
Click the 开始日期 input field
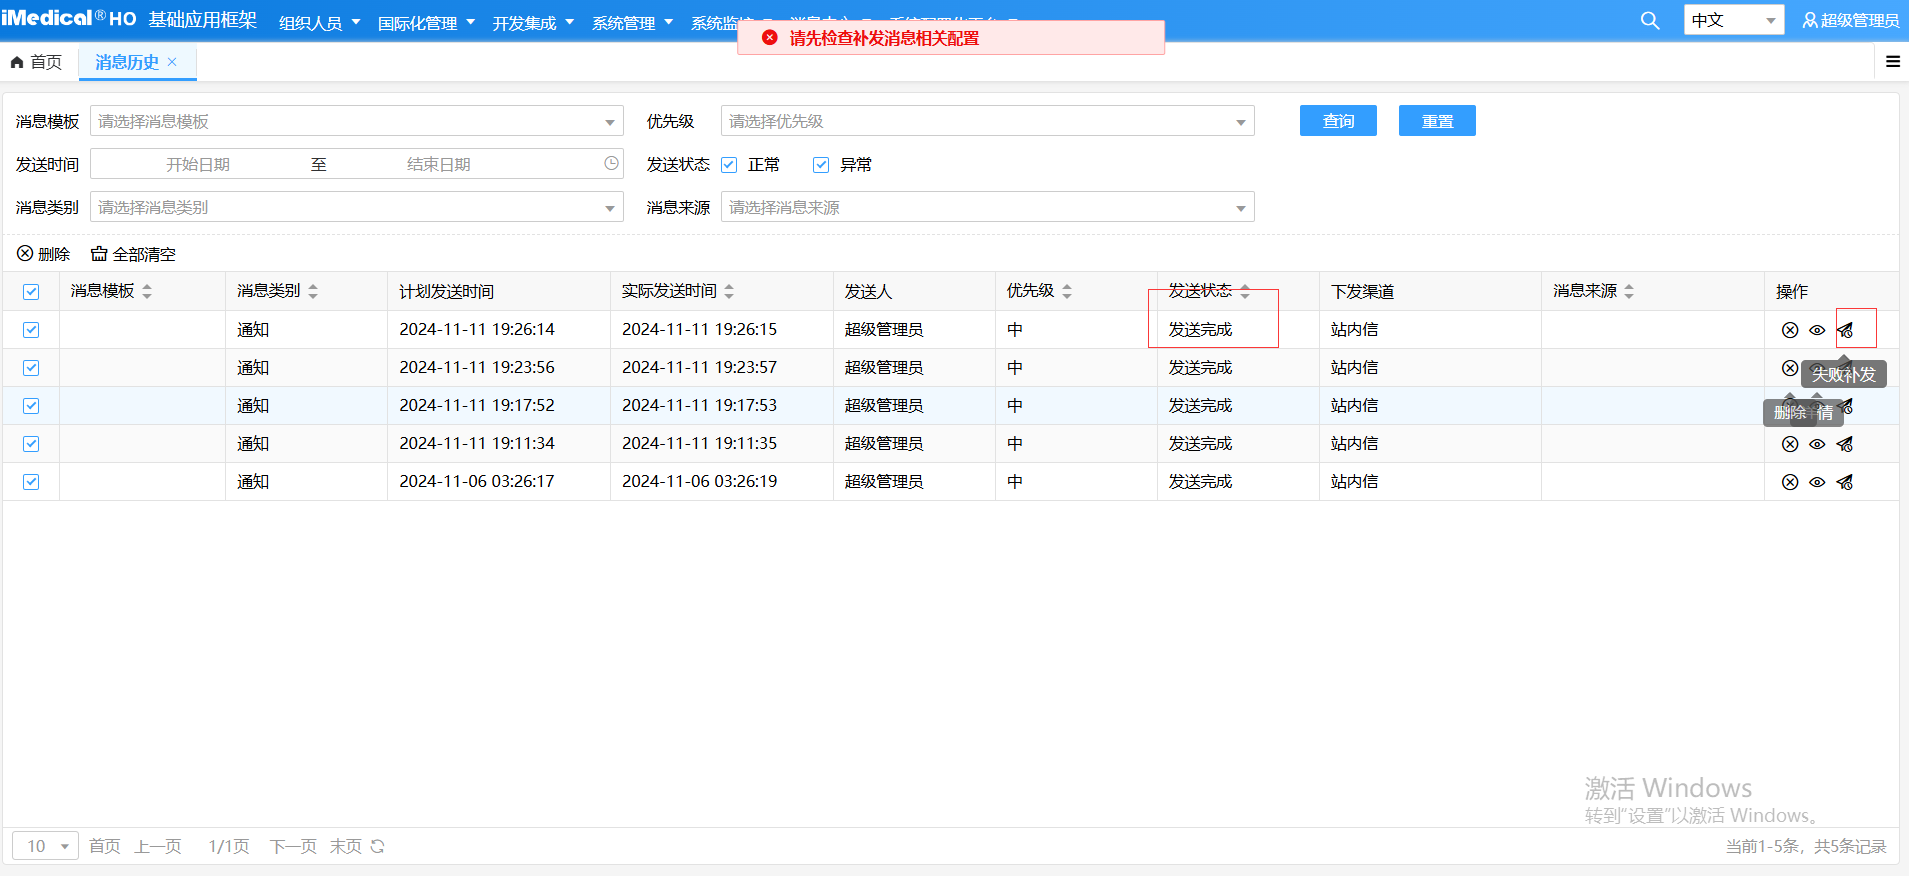point(198,164)
